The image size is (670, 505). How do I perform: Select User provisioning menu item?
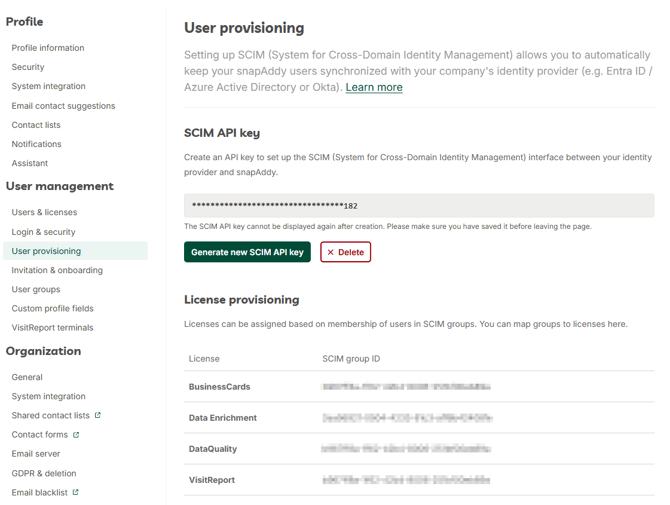[x=46, y=251]
